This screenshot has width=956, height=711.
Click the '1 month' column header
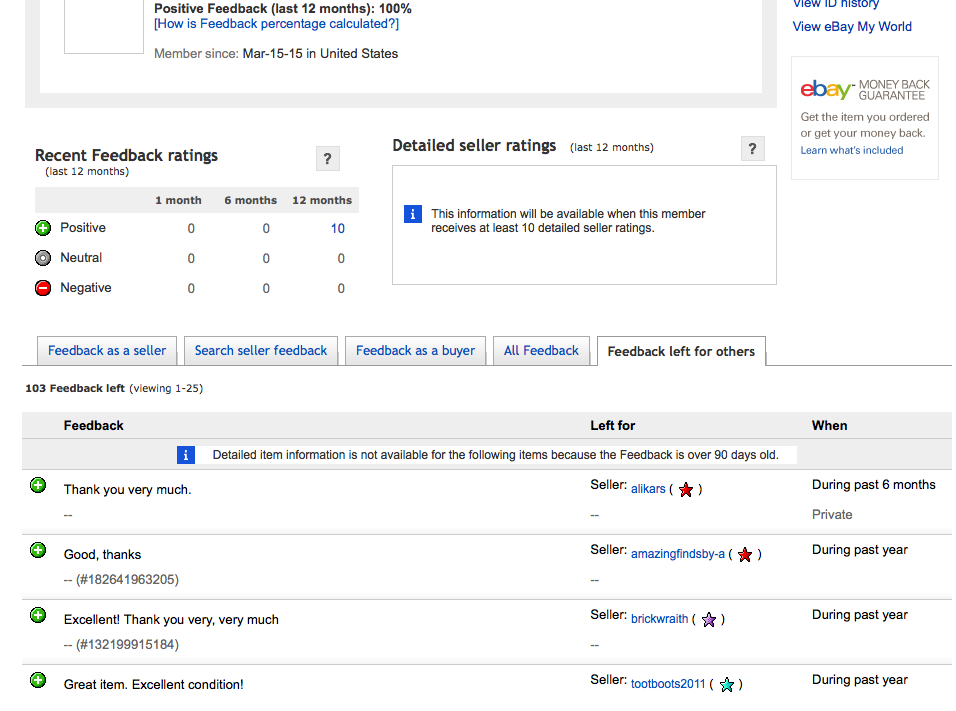(178, 201)
